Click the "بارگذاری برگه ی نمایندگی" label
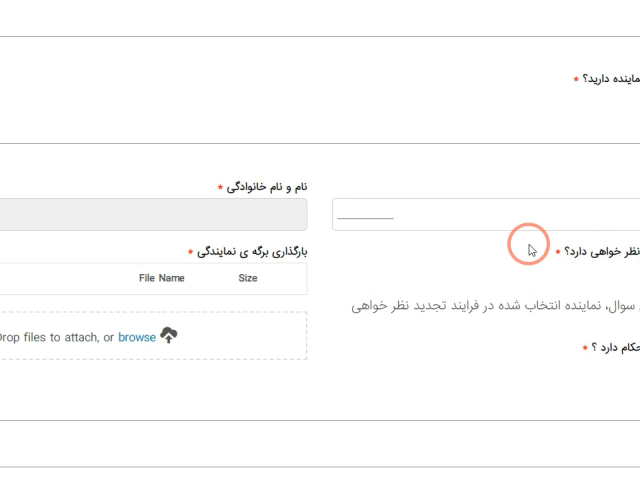The image size is (640, 480). point(252,251)
